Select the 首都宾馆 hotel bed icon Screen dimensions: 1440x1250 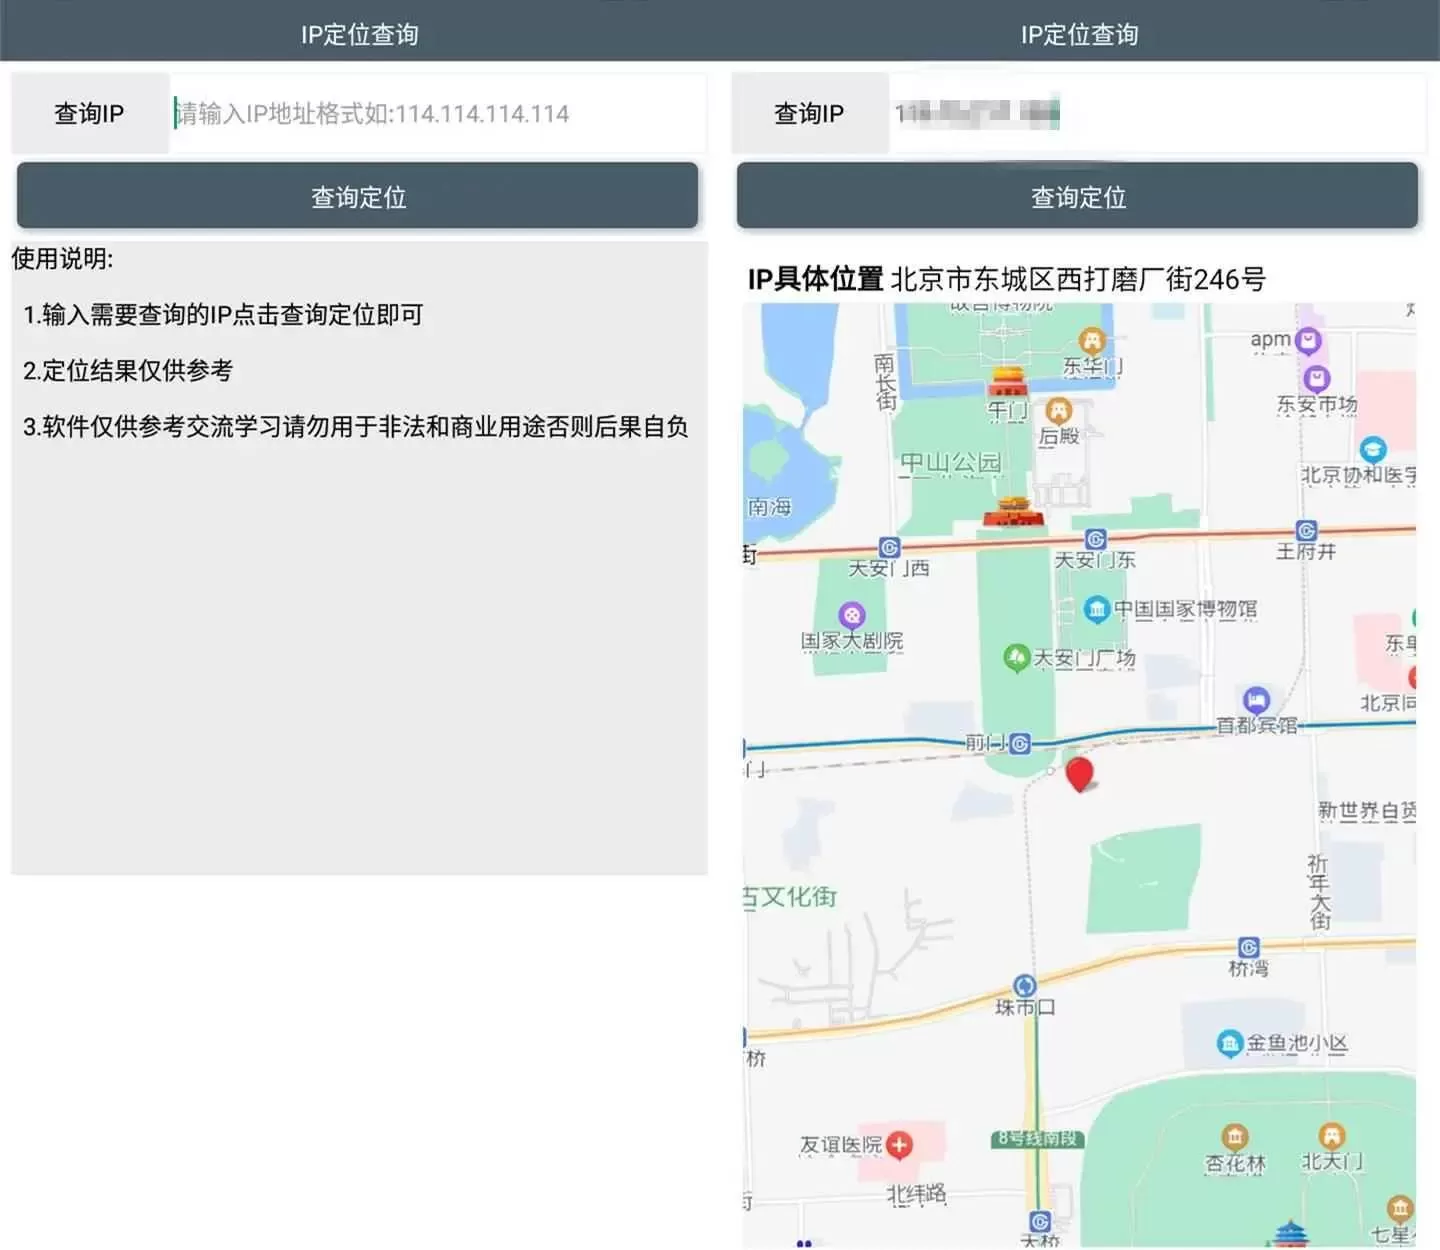pos(1255,700)
